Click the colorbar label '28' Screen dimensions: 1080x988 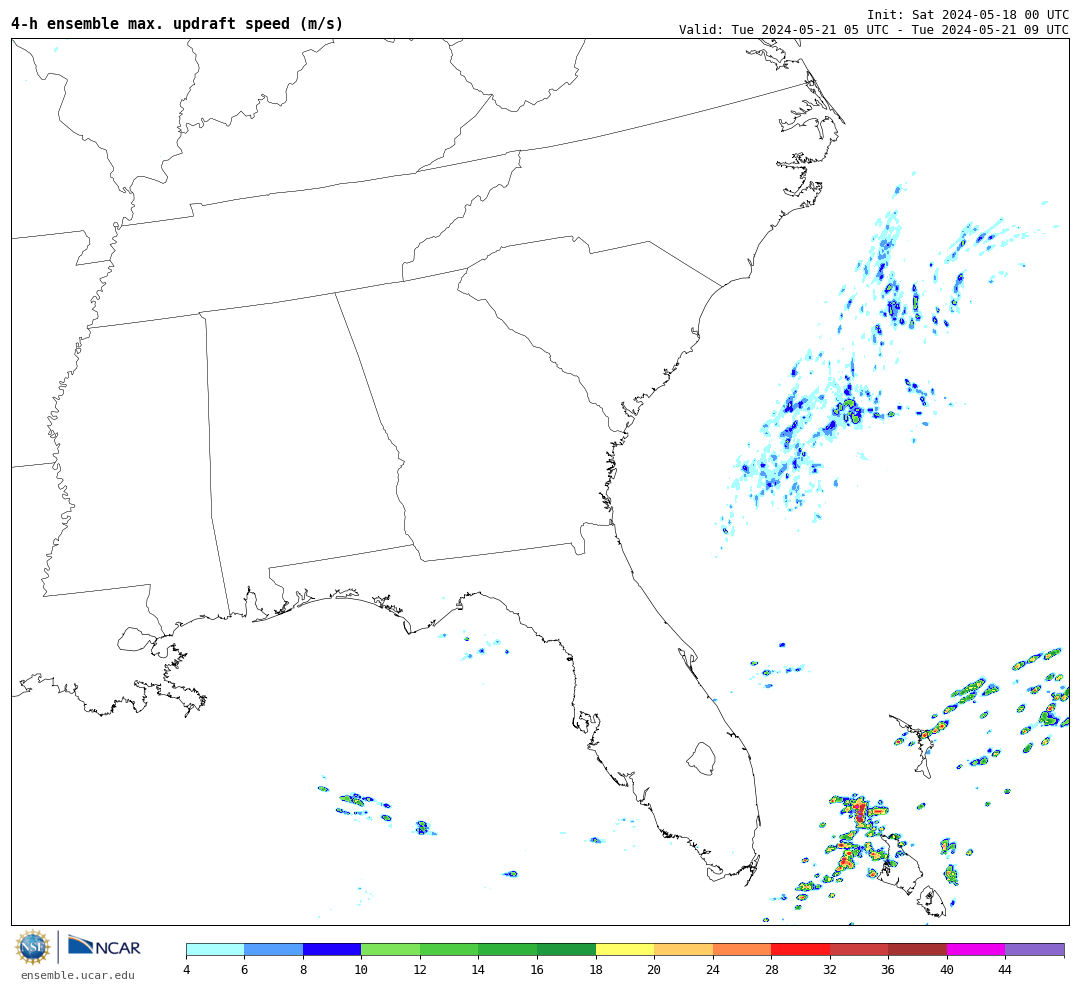(771, 969)
